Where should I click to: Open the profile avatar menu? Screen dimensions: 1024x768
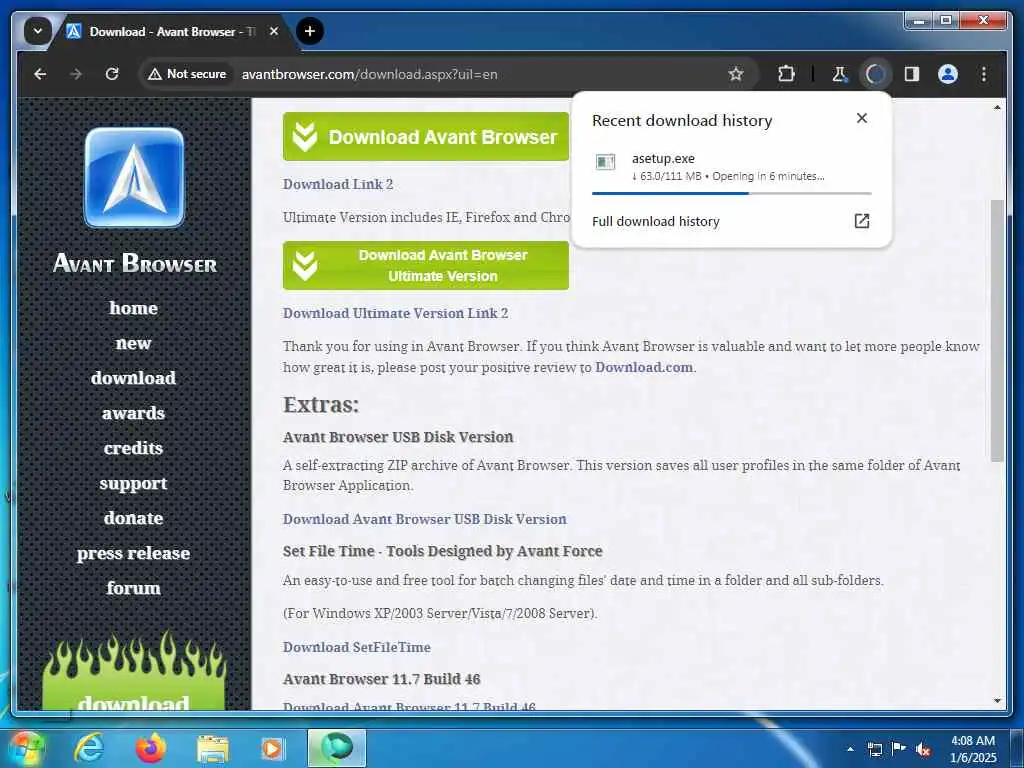tap(948, 74)
